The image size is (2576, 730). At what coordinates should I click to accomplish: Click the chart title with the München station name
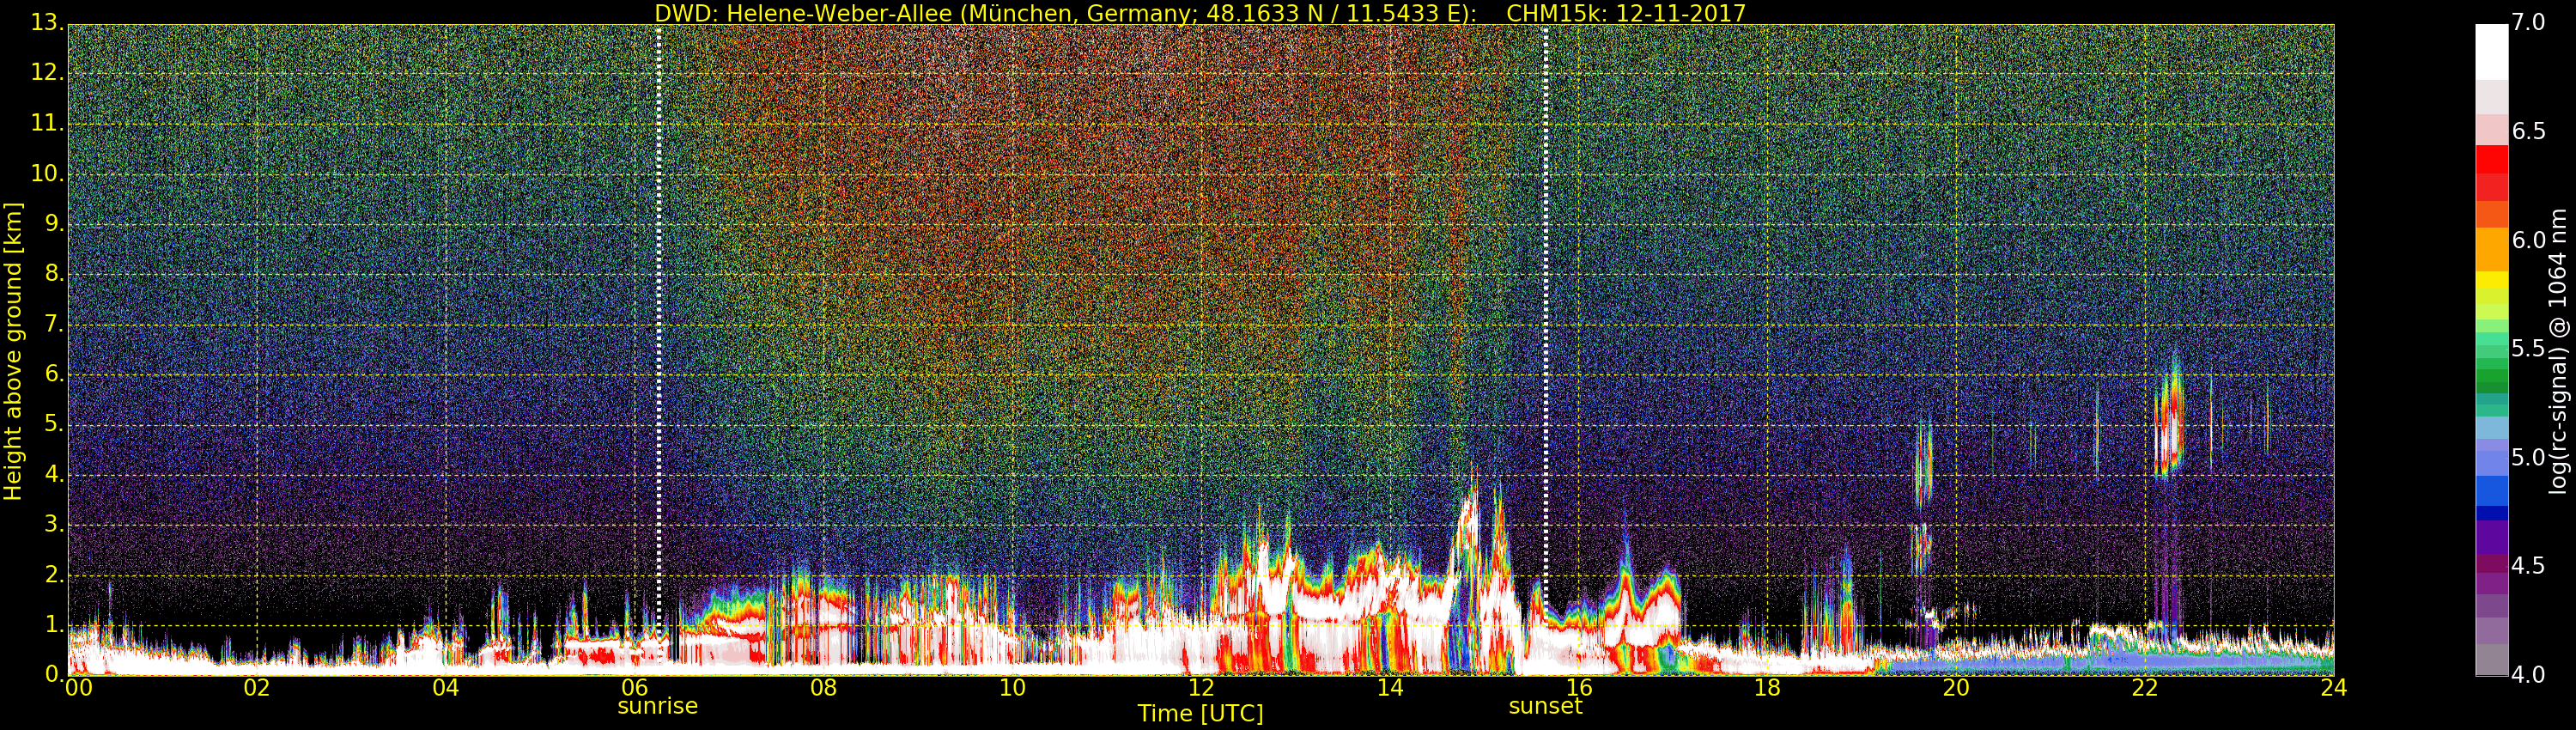pyautogui.click(x=1200, y=13)
